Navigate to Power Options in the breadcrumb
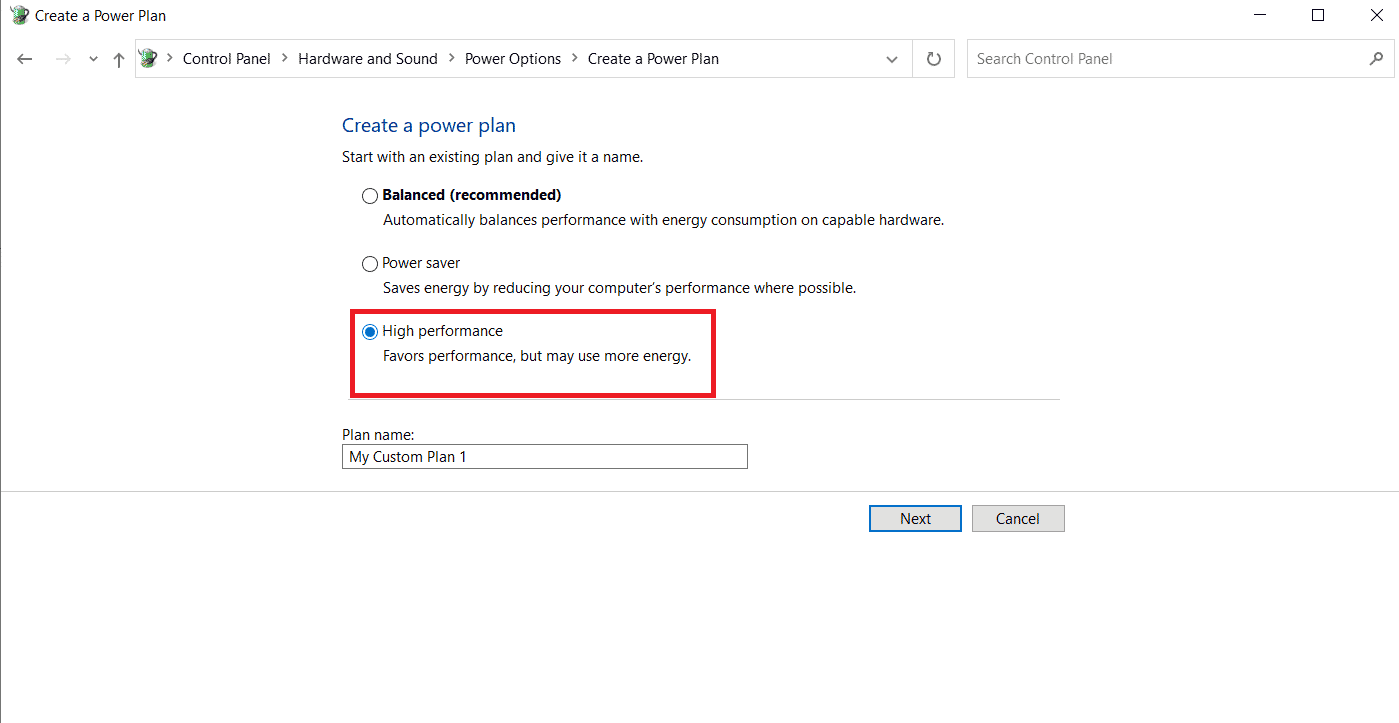This screenshot has height=723, width=1399. tap(513, 59)
